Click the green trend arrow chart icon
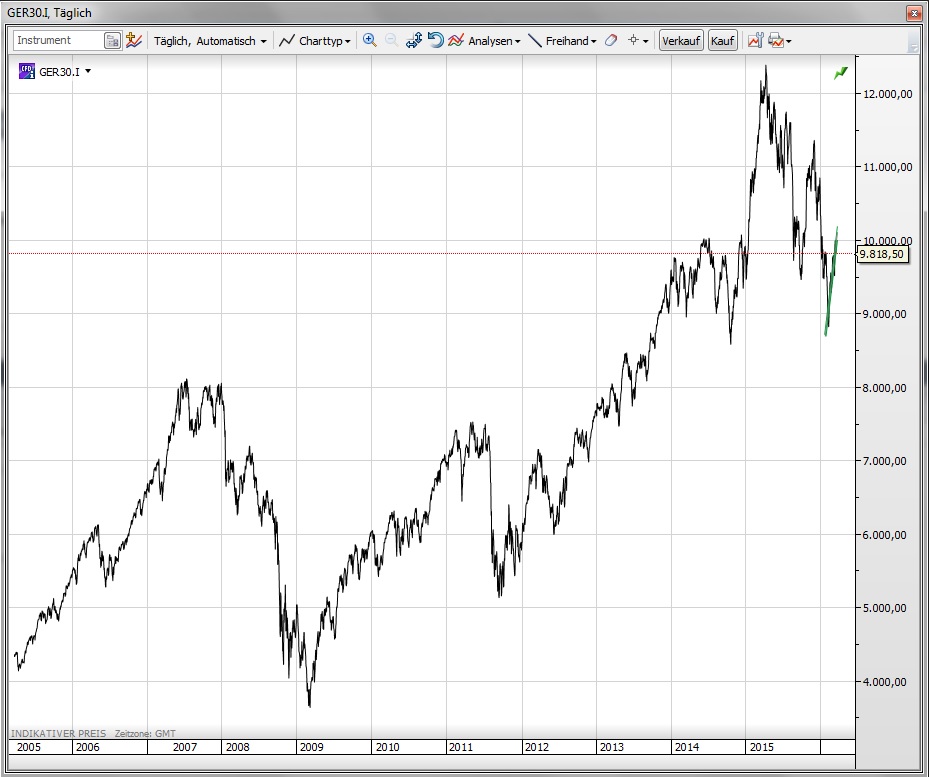 point(840,73)
